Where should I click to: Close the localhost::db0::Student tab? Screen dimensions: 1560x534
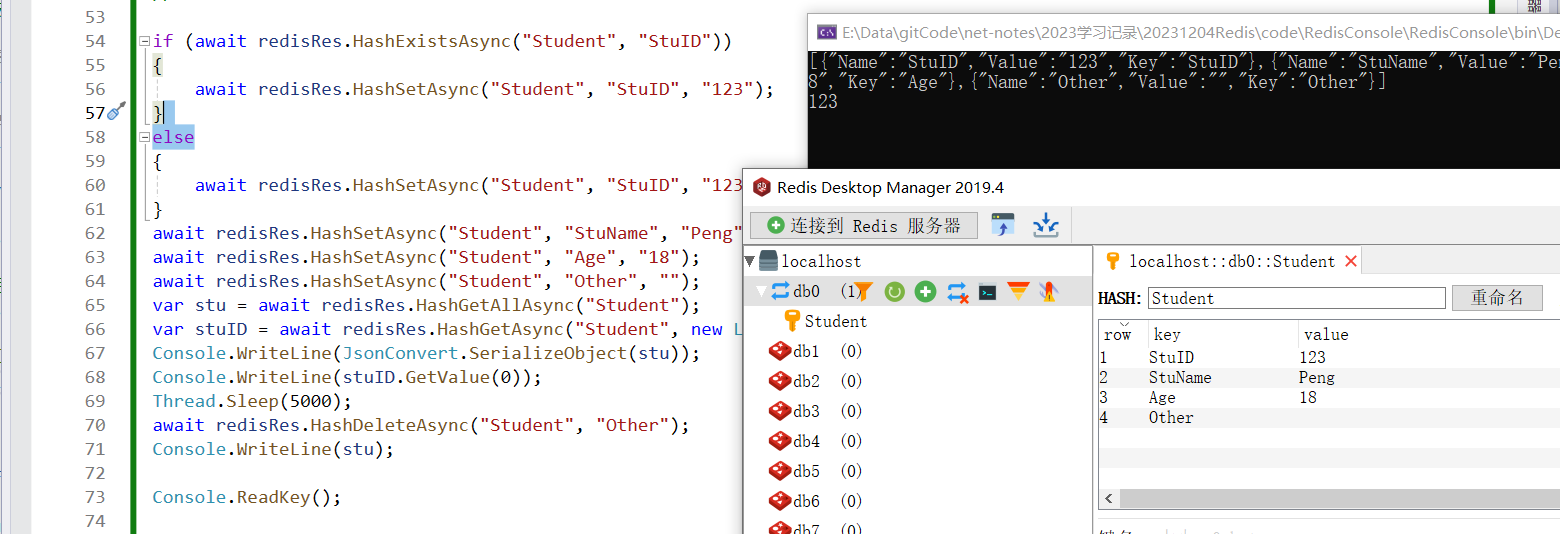tap(1350, 261)
